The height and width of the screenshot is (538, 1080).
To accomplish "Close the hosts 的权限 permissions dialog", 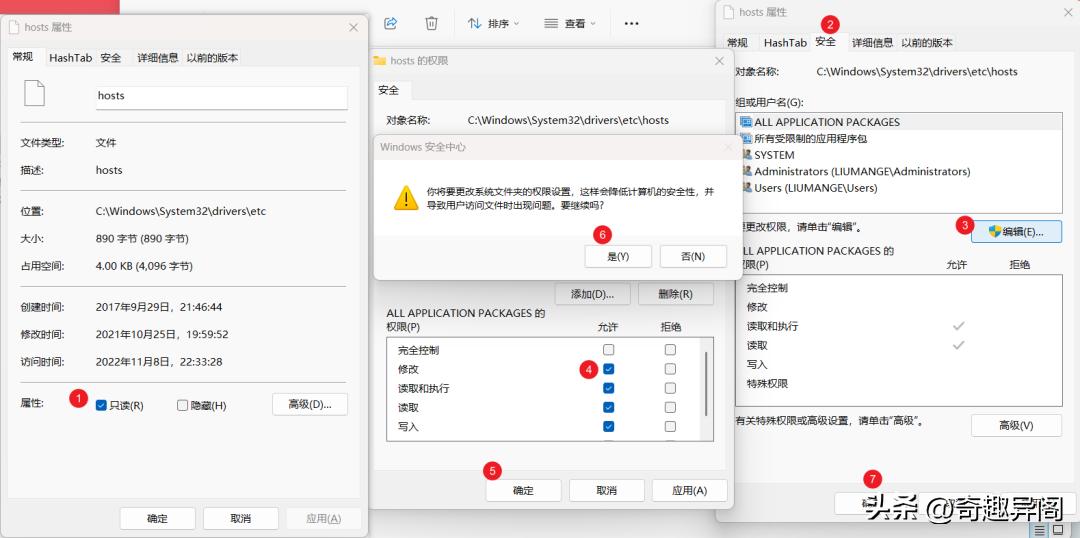I will point(719,61).
